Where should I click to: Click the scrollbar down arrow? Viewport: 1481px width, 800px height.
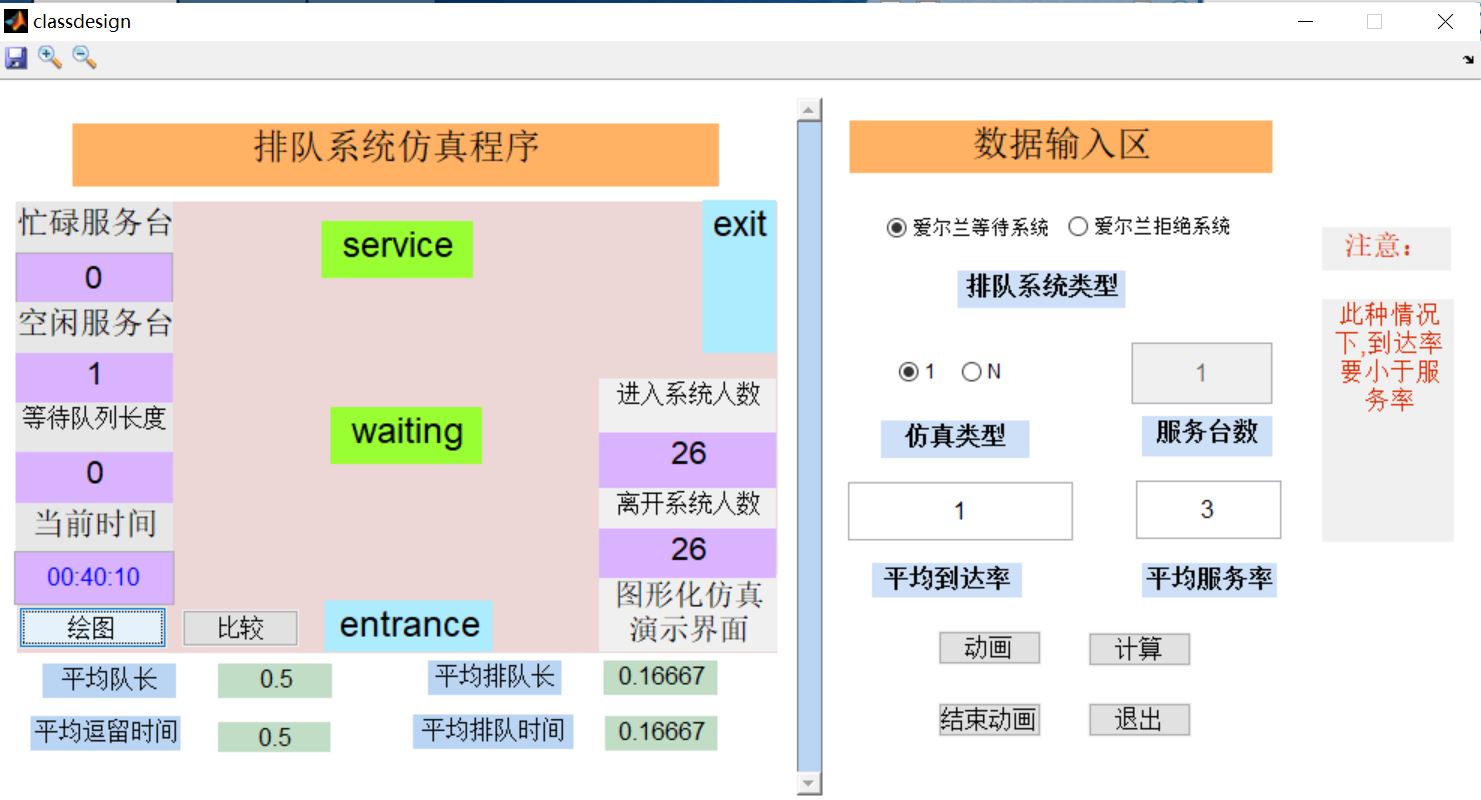tap(806, 783)
